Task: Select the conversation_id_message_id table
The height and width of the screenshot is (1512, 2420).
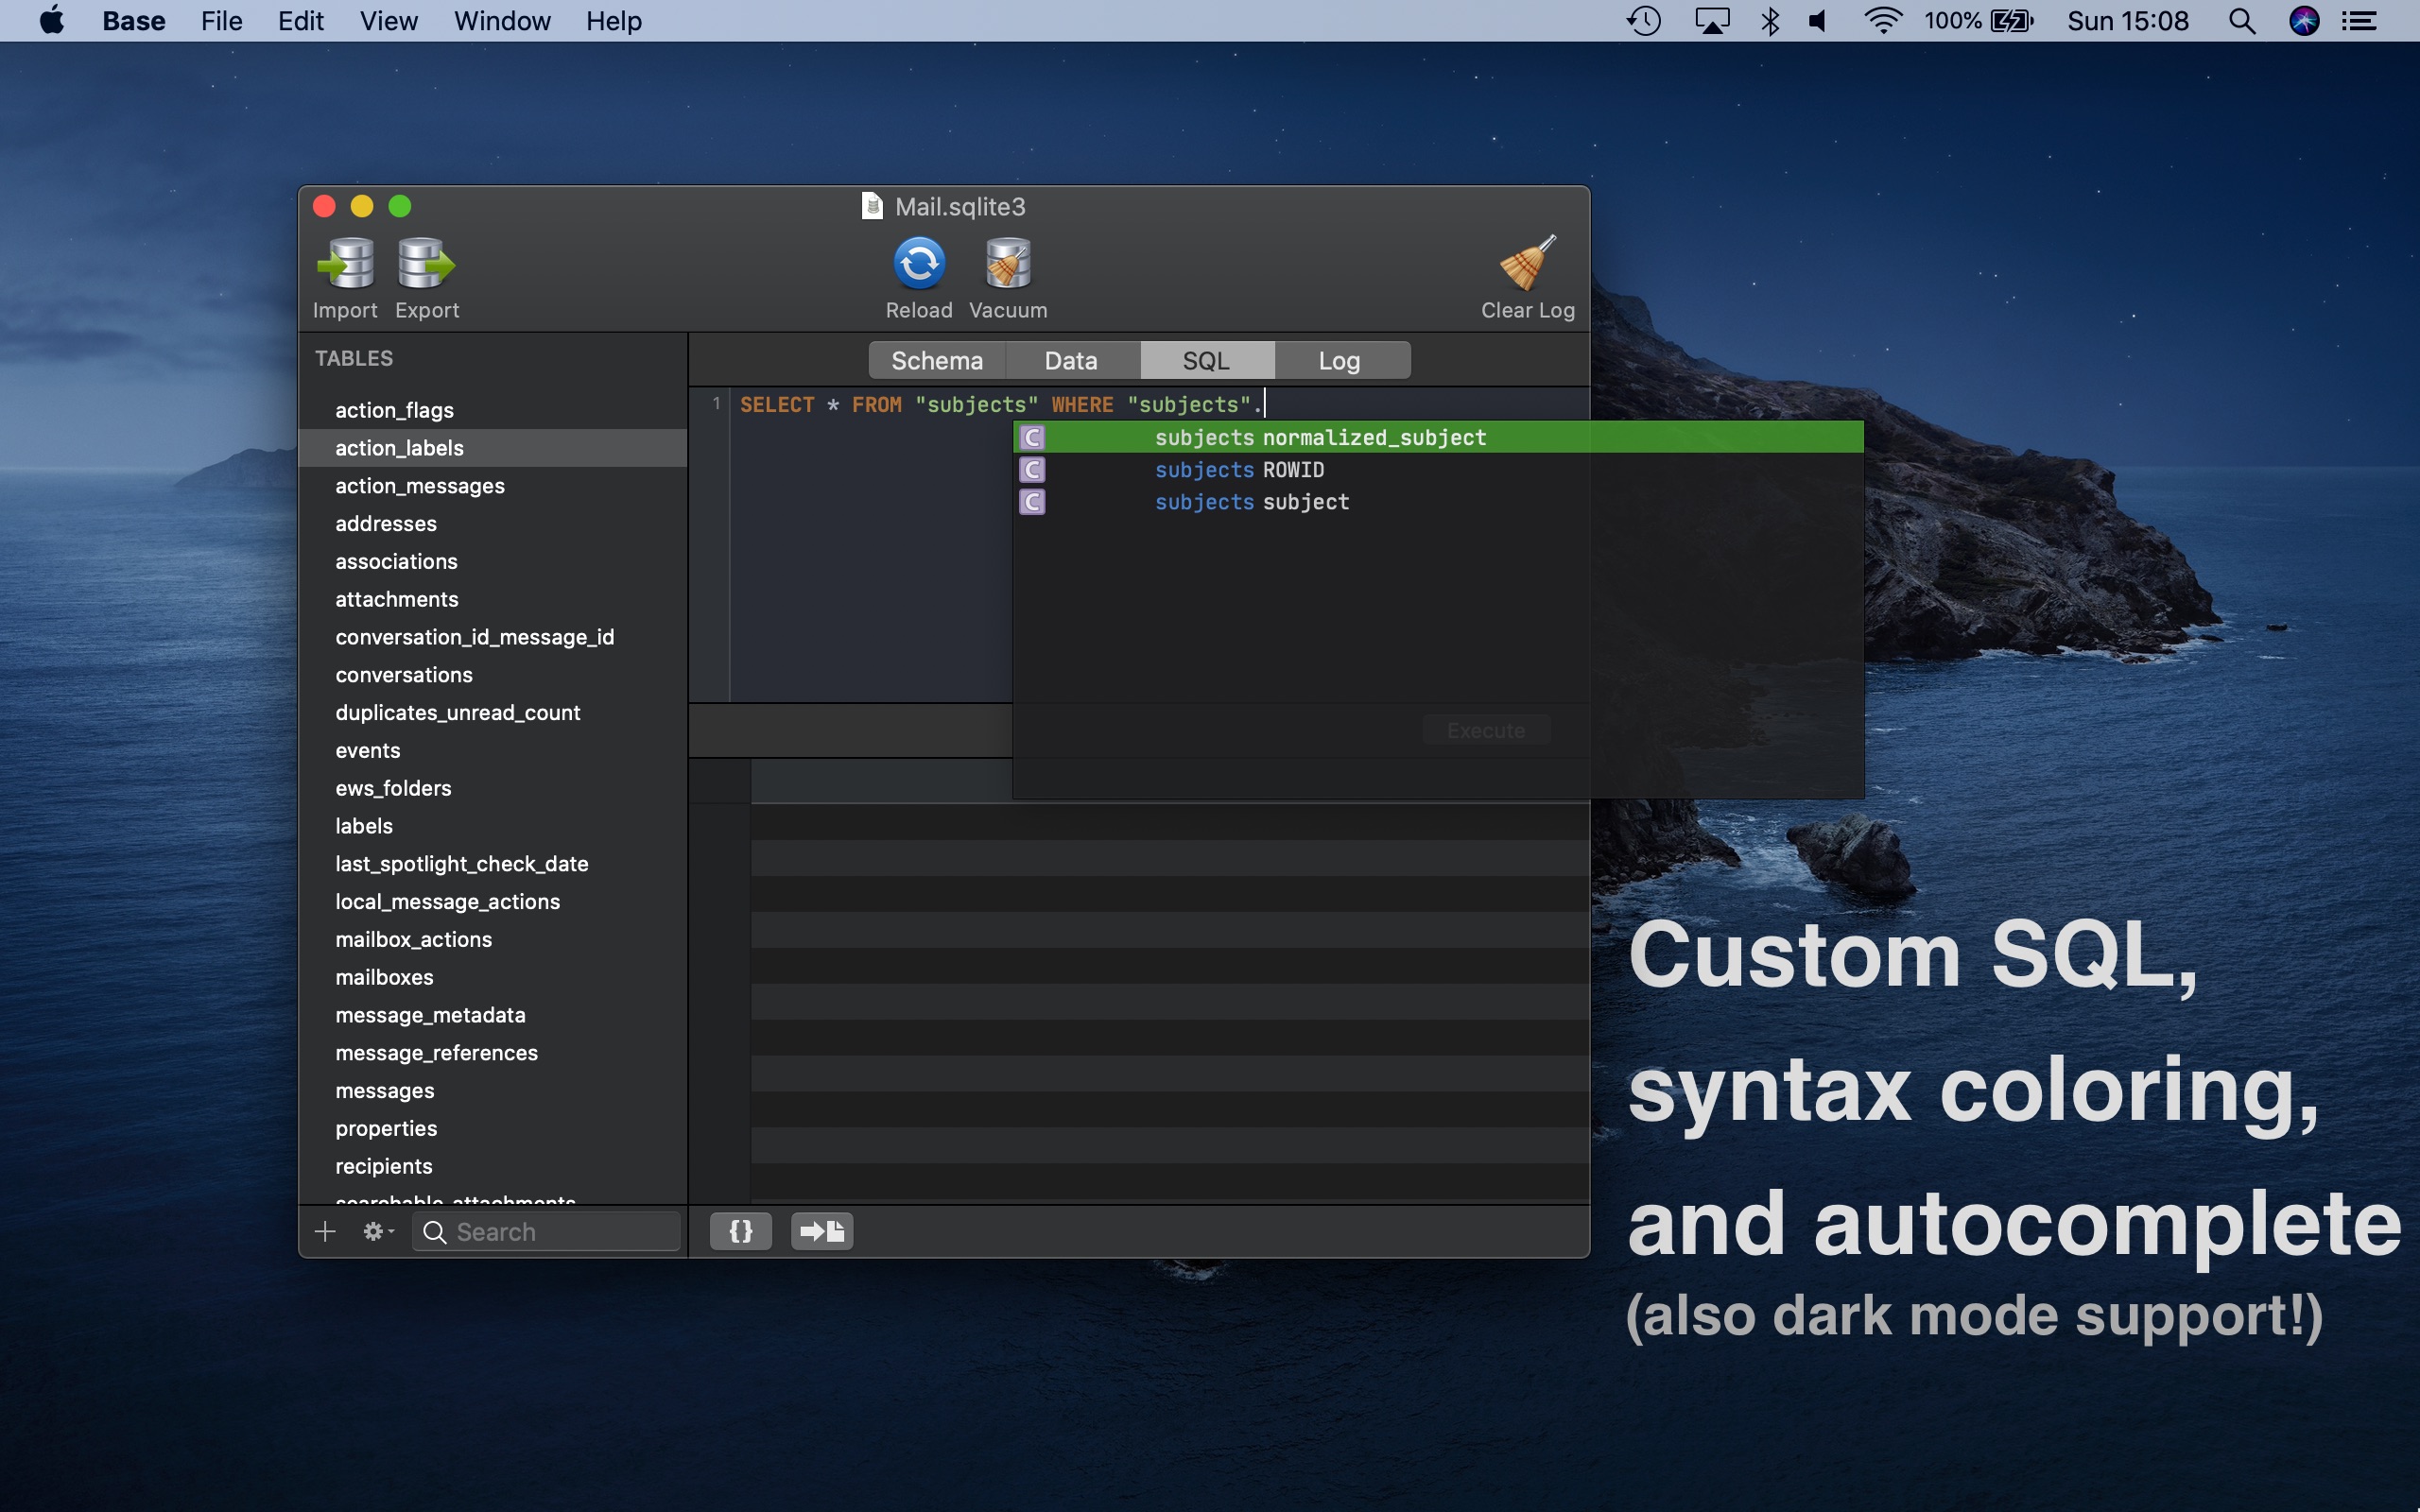Action: tap(493, 637)
